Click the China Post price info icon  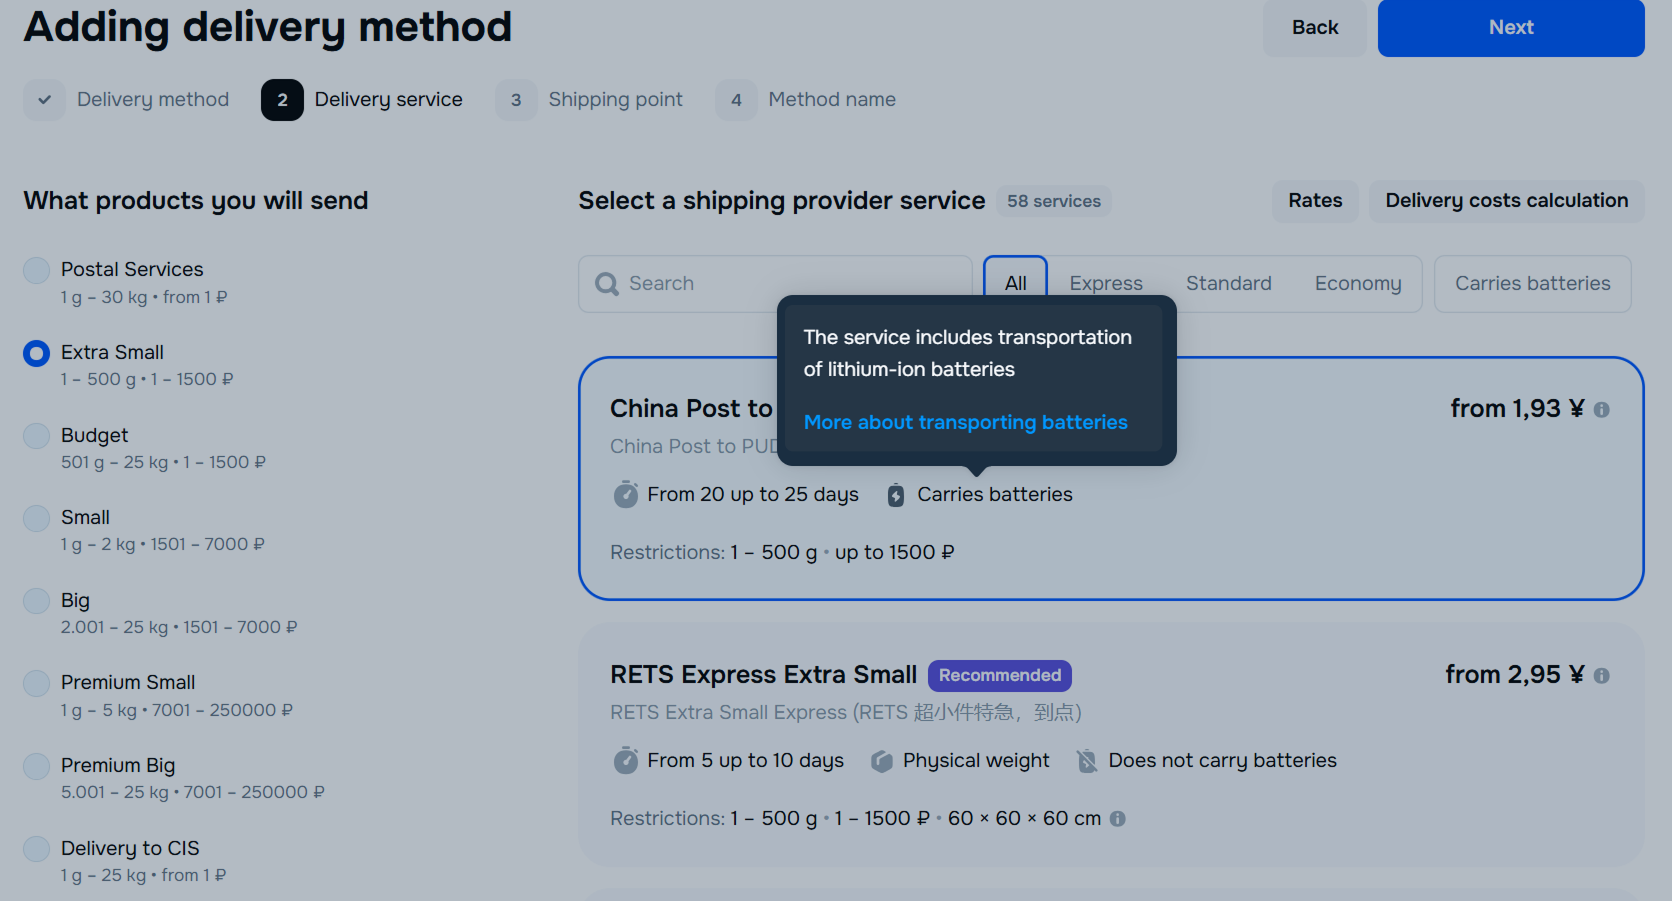tap(1601, 410)
